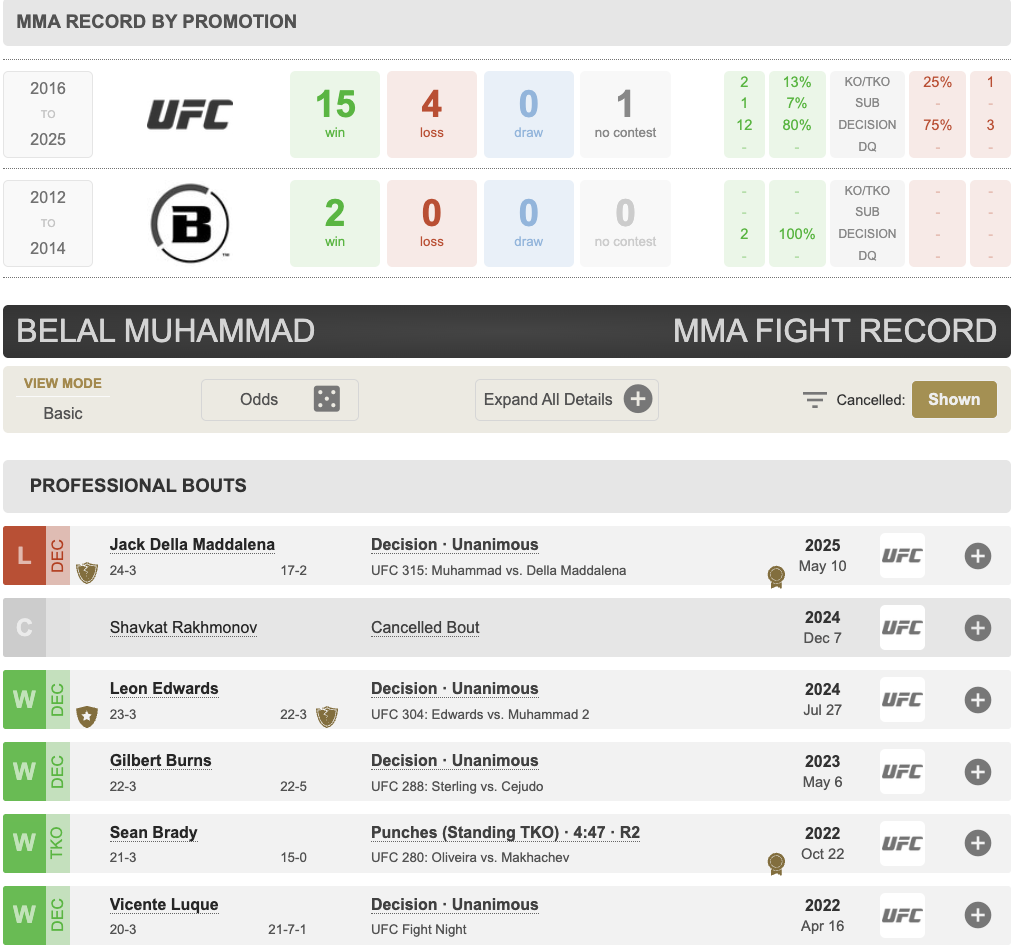The height and width of the screenshot is (948, 1020).
Task: Expand details of Vicente Luque bout
Action: (x=978, y=915)
